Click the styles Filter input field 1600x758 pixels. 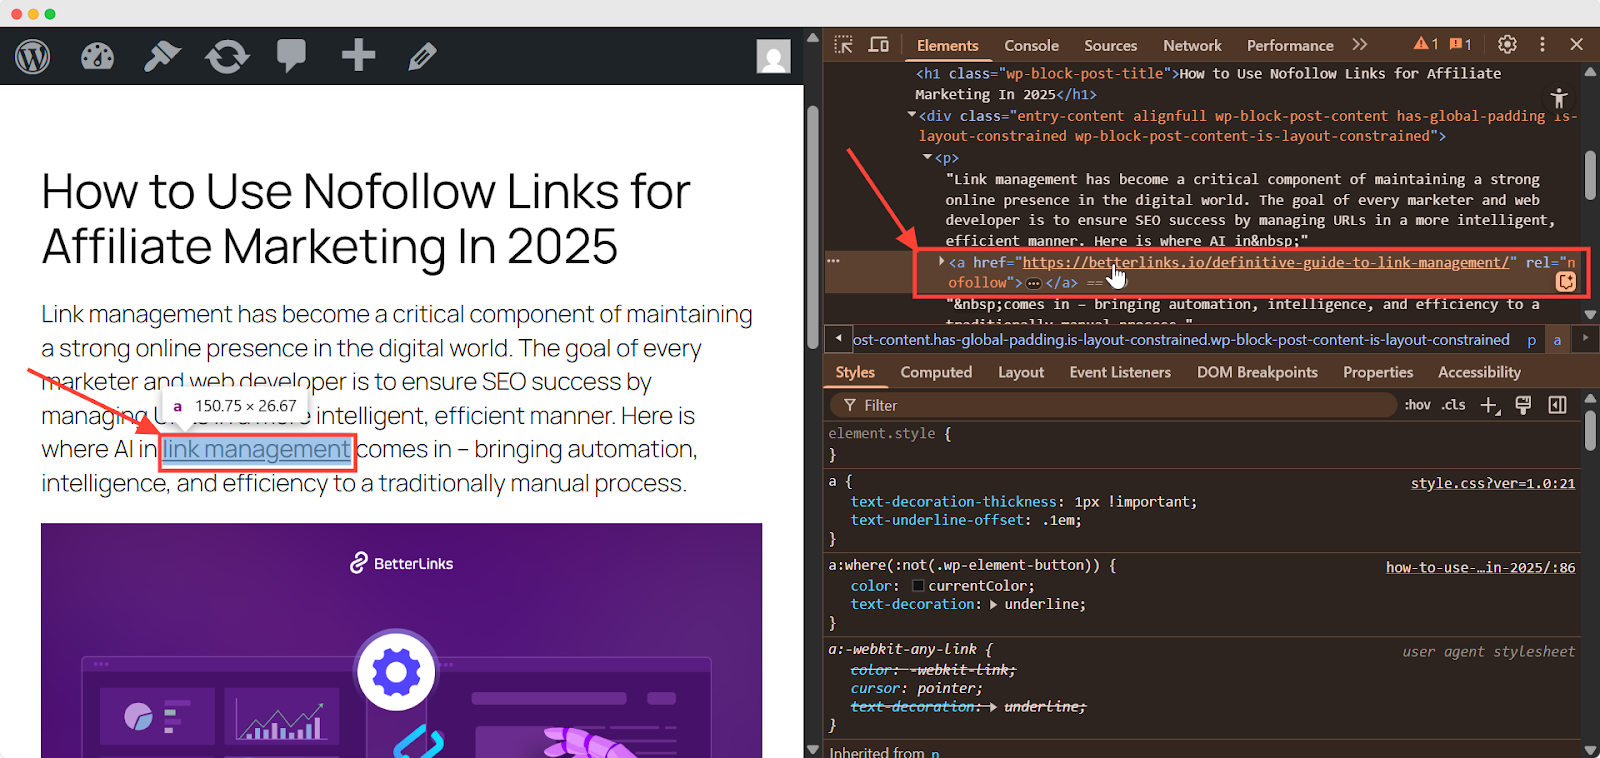(1113, 405)
